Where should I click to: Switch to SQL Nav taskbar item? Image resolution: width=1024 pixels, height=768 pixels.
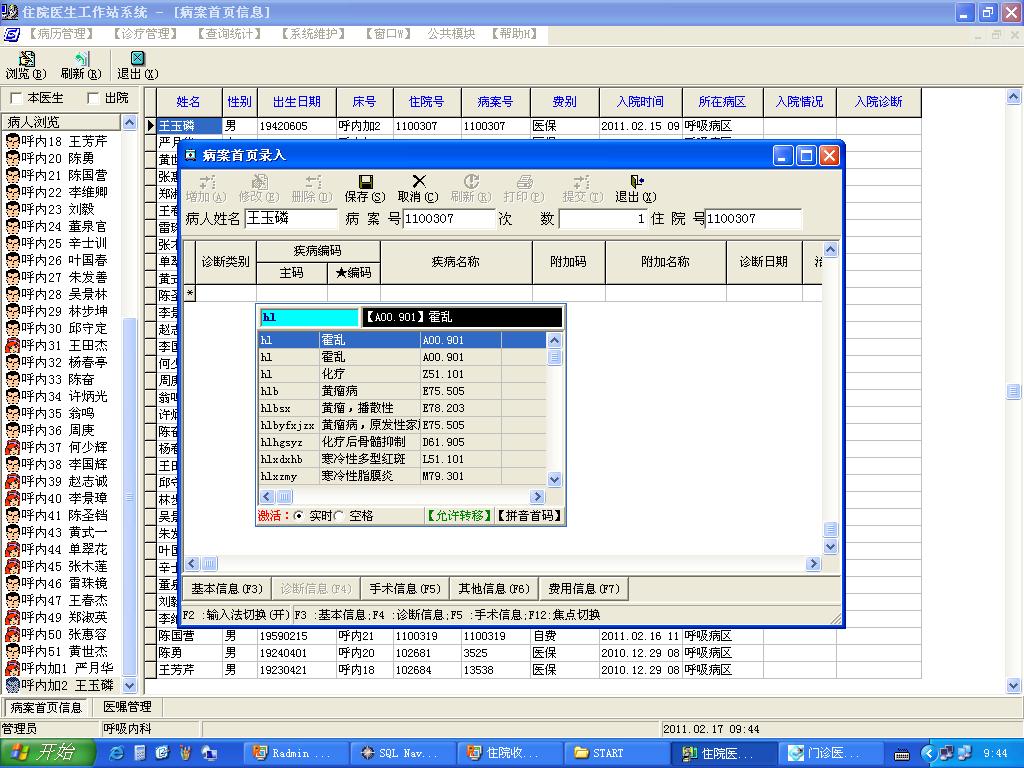(x=400, y=753)
